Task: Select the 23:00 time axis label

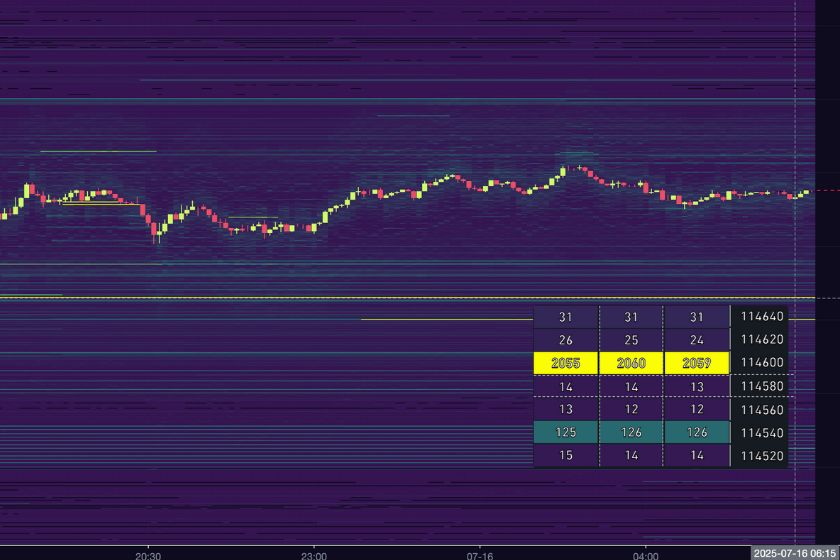Action: tap(314, 553)
